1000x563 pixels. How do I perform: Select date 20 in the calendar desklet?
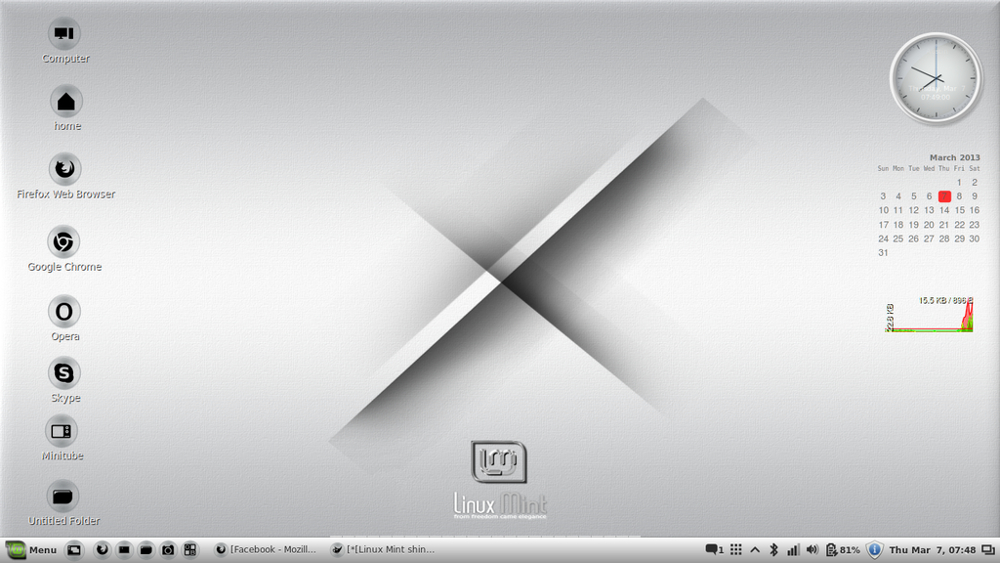pos(929,225)
